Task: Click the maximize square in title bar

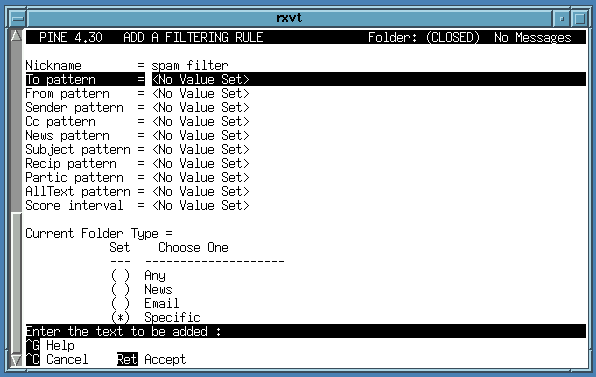Action: click(580, 18)
